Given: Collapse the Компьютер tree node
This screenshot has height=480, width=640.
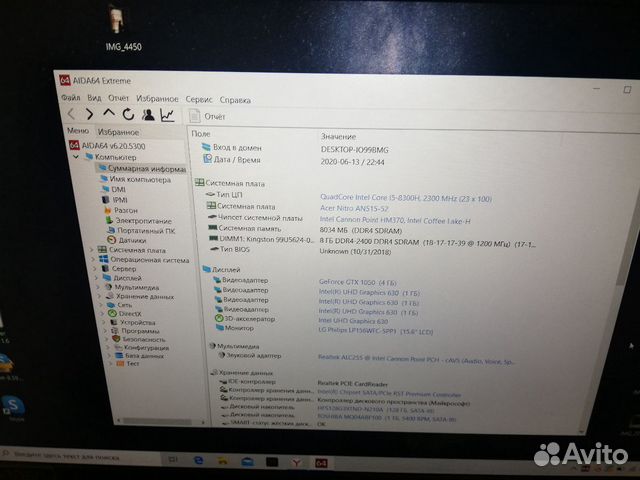Looking at the screenshot, I should tap(76, 157).
